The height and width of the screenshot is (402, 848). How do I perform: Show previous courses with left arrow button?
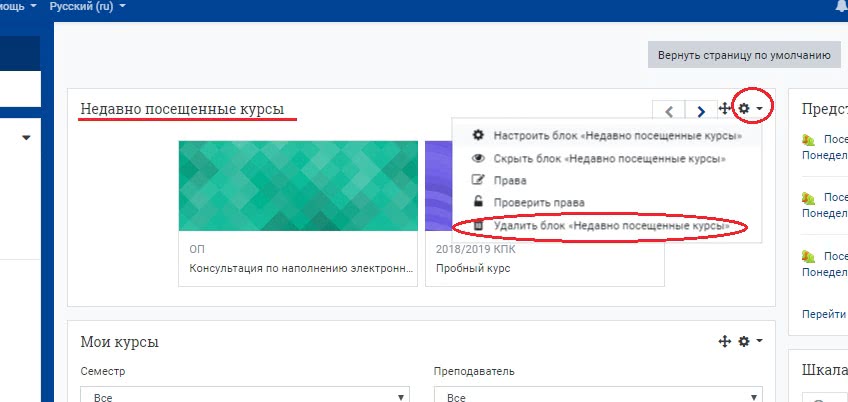(x=669, y=110)
